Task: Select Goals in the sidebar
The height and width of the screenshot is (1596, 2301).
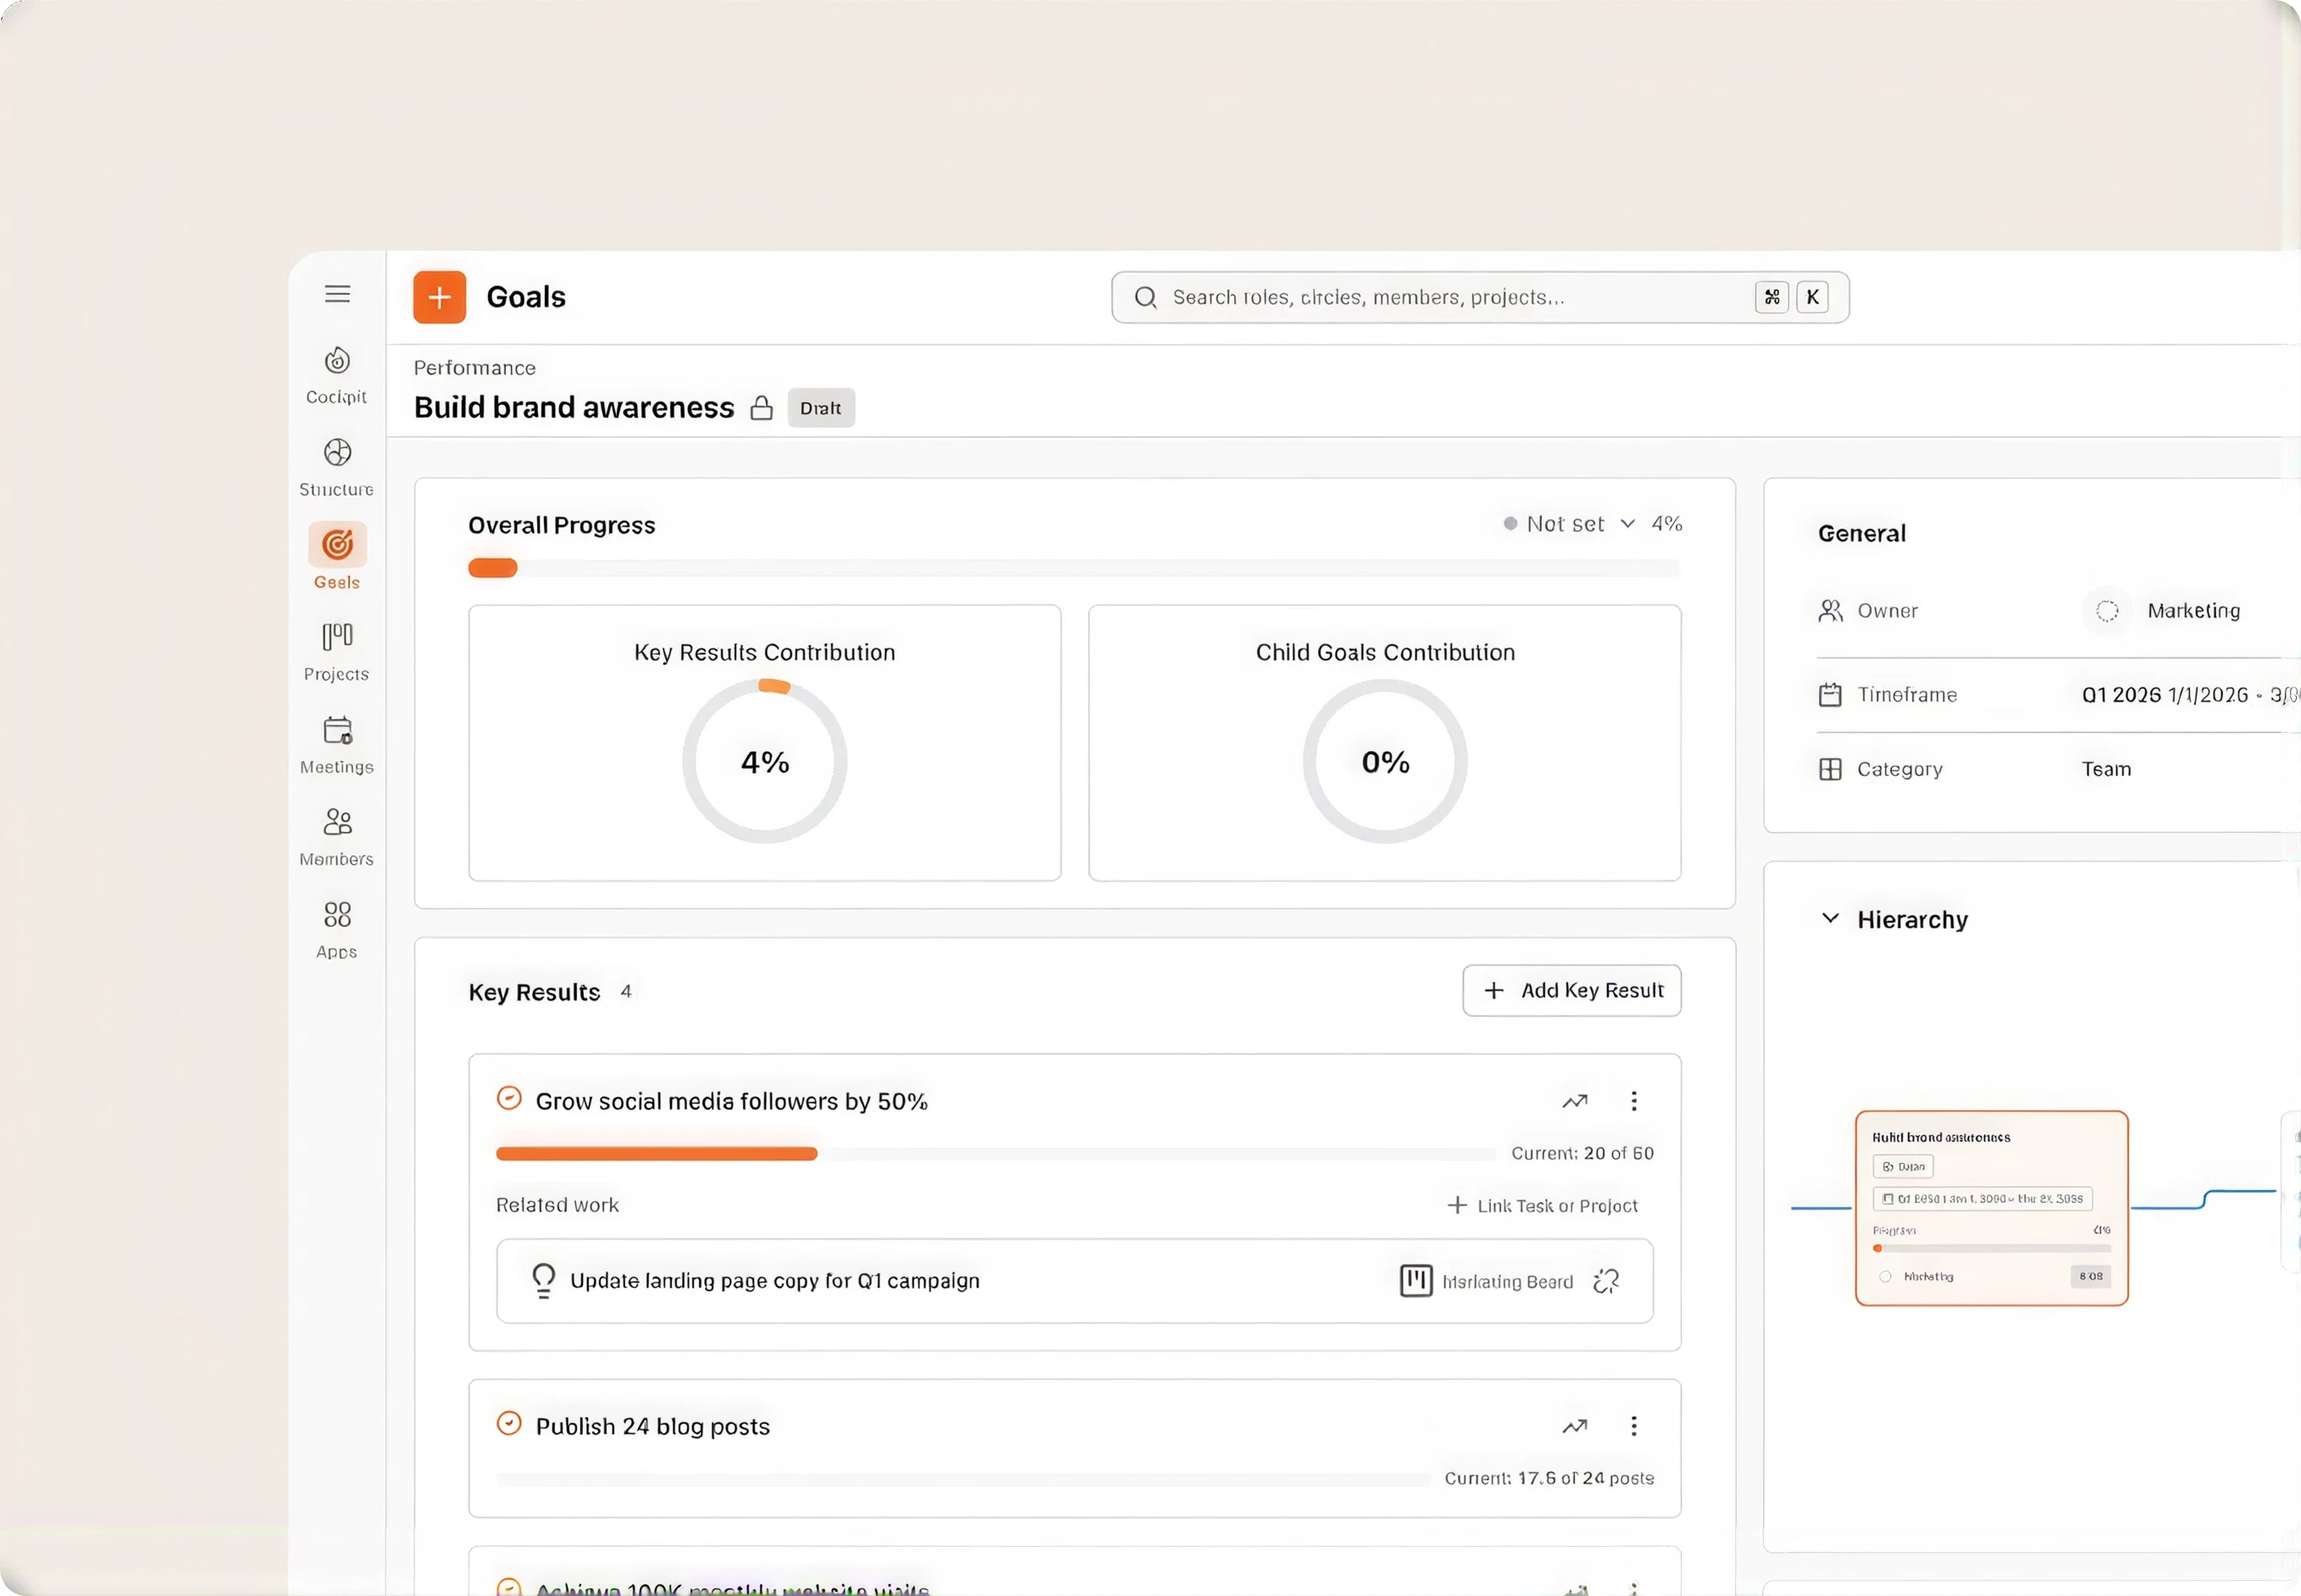Action: tap(337, 557)
